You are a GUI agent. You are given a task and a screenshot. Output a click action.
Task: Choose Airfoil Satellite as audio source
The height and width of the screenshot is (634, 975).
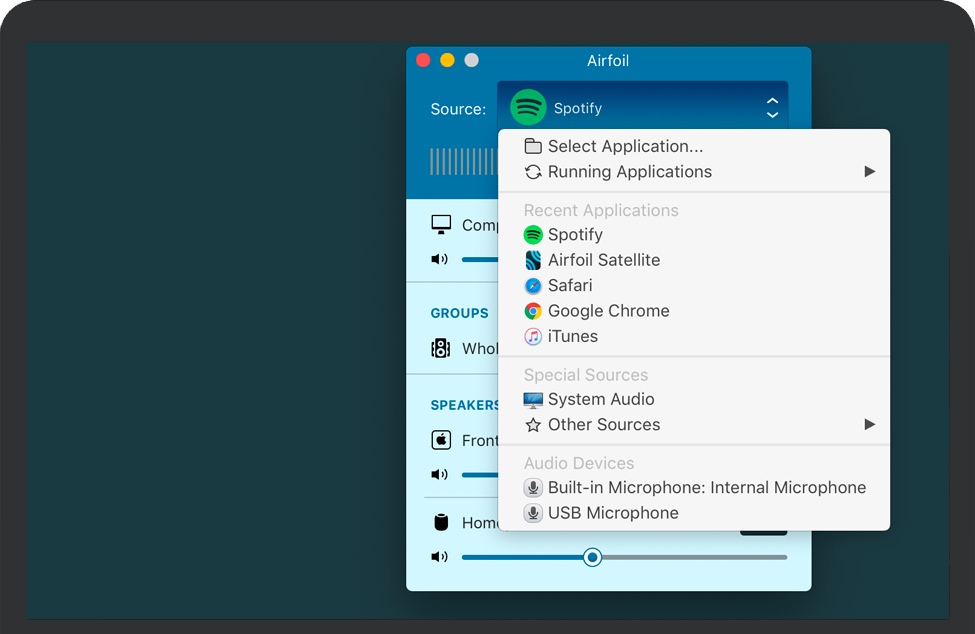[x=603, y=260]
